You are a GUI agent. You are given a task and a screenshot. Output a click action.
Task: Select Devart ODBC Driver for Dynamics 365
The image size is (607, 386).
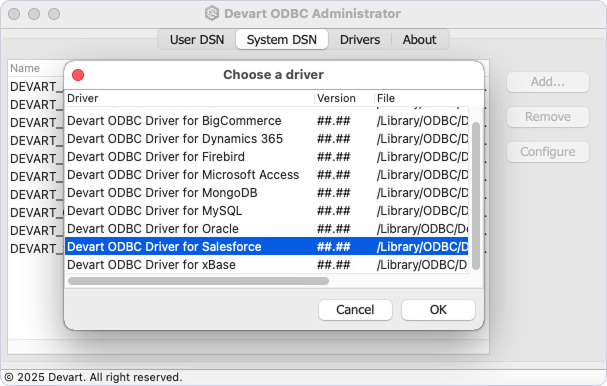click(x=266, y=139)
